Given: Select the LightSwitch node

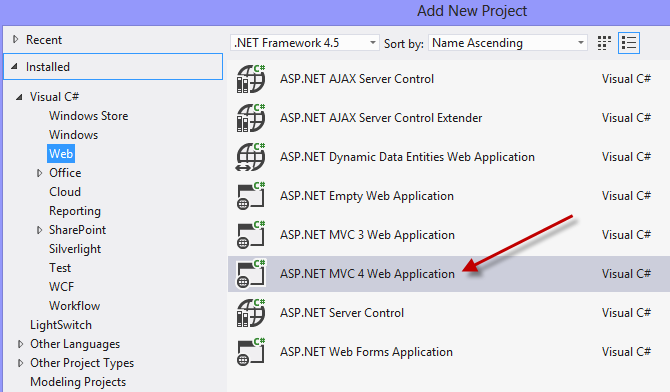Looking at the screenshot, I should click(x=61, y=325).
